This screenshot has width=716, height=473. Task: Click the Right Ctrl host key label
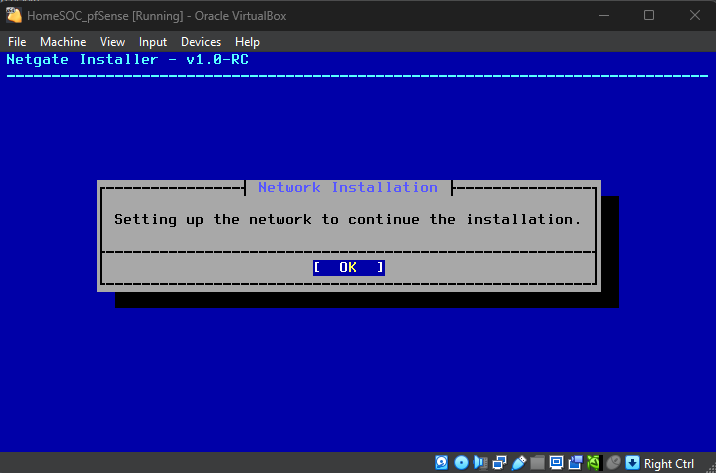(x=669, y=463)
